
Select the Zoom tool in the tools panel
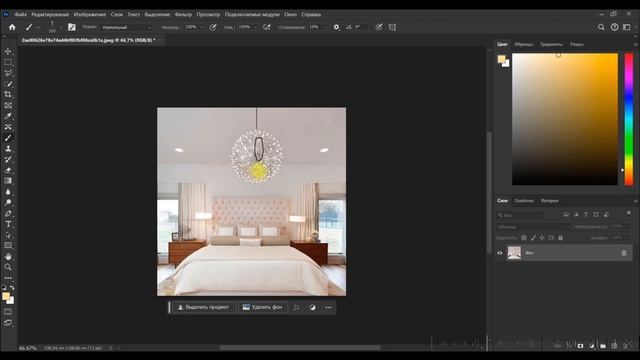[x=8, y=267]
